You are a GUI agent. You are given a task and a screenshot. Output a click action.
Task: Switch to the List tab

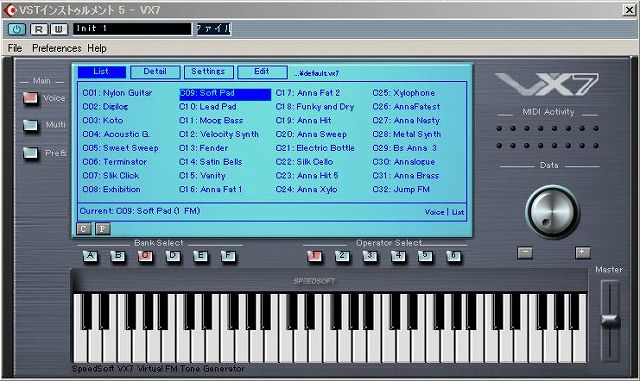tap(101, 72)
